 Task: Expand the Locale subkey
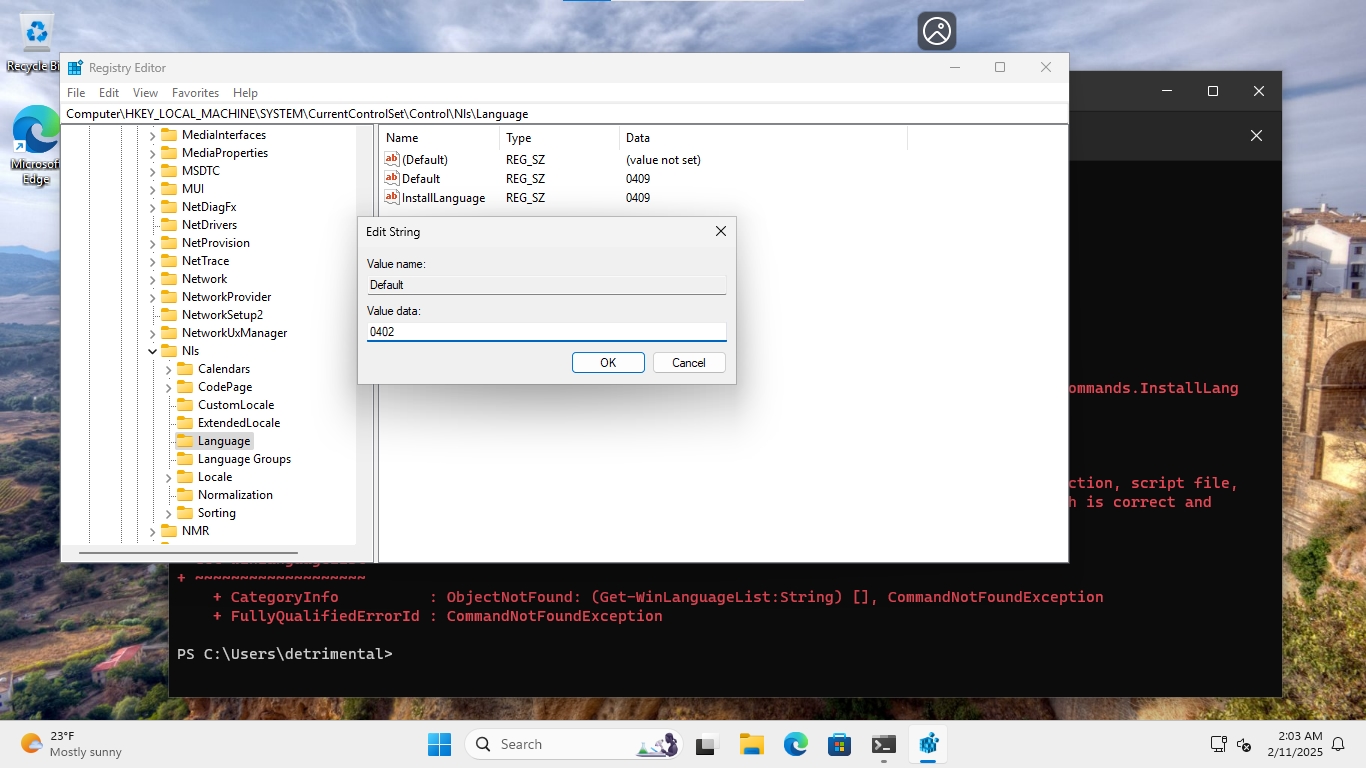click(169, 477)
